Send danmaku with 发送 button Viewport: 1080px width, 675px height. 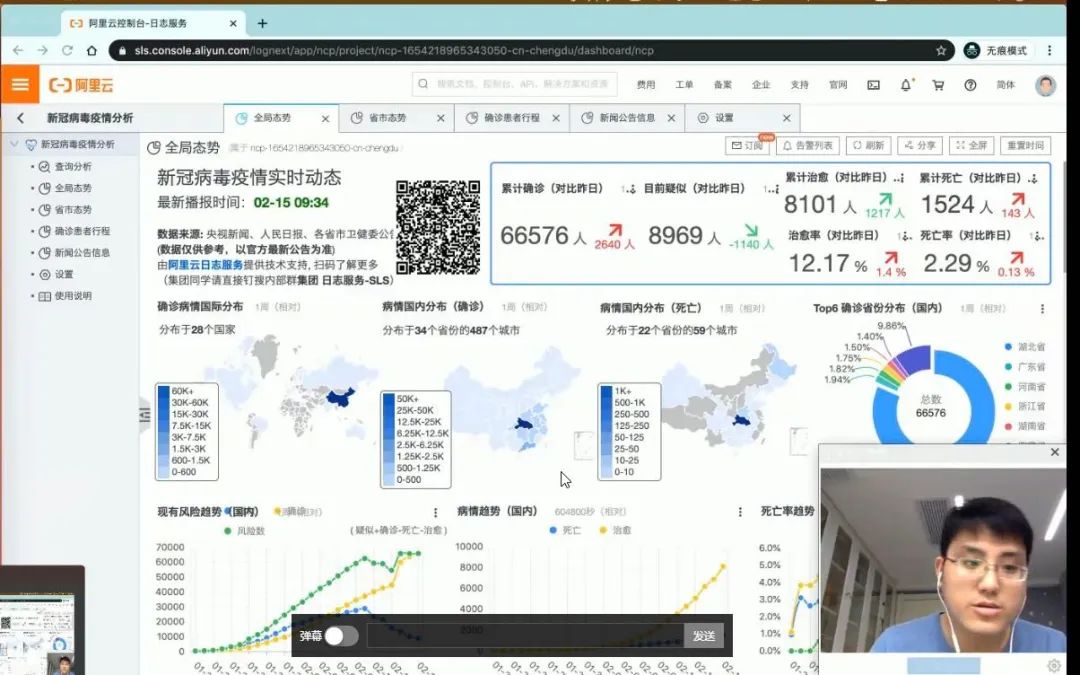tap(704, 636)
